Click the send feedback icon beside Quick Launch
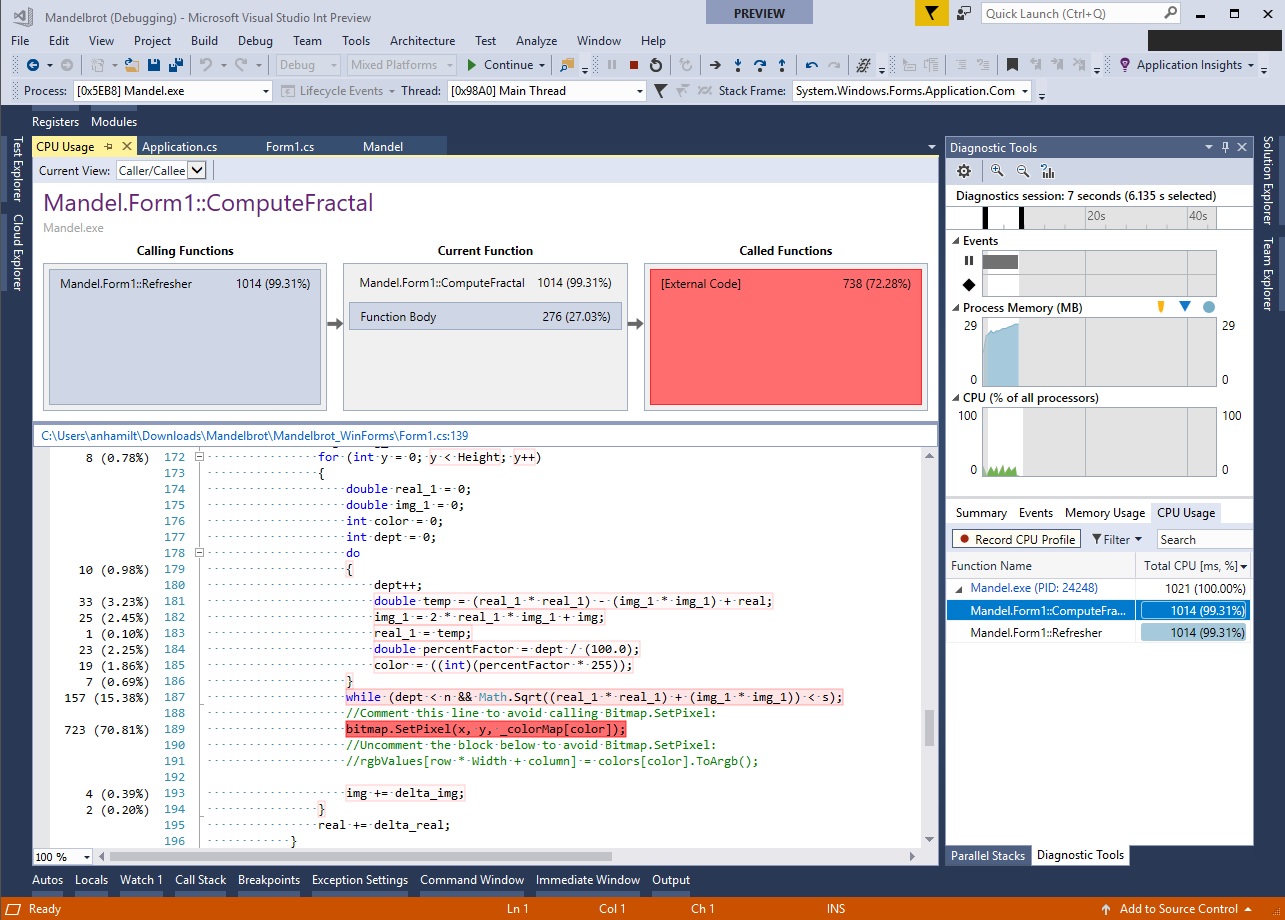The image size is (1285, 920). [964, 13]
